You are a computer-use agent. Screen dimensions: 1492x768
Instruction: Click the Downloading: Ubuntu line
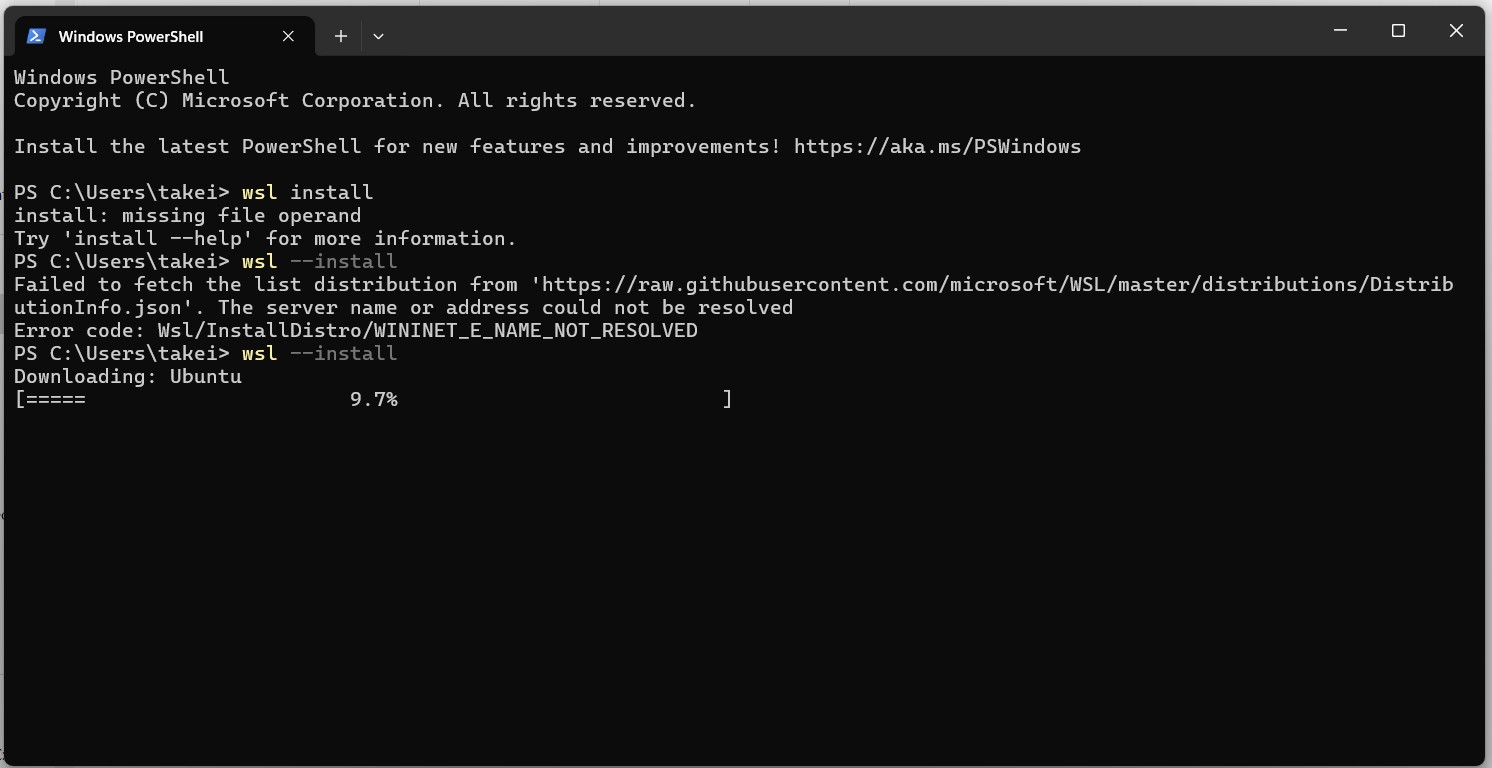(128, 376)
